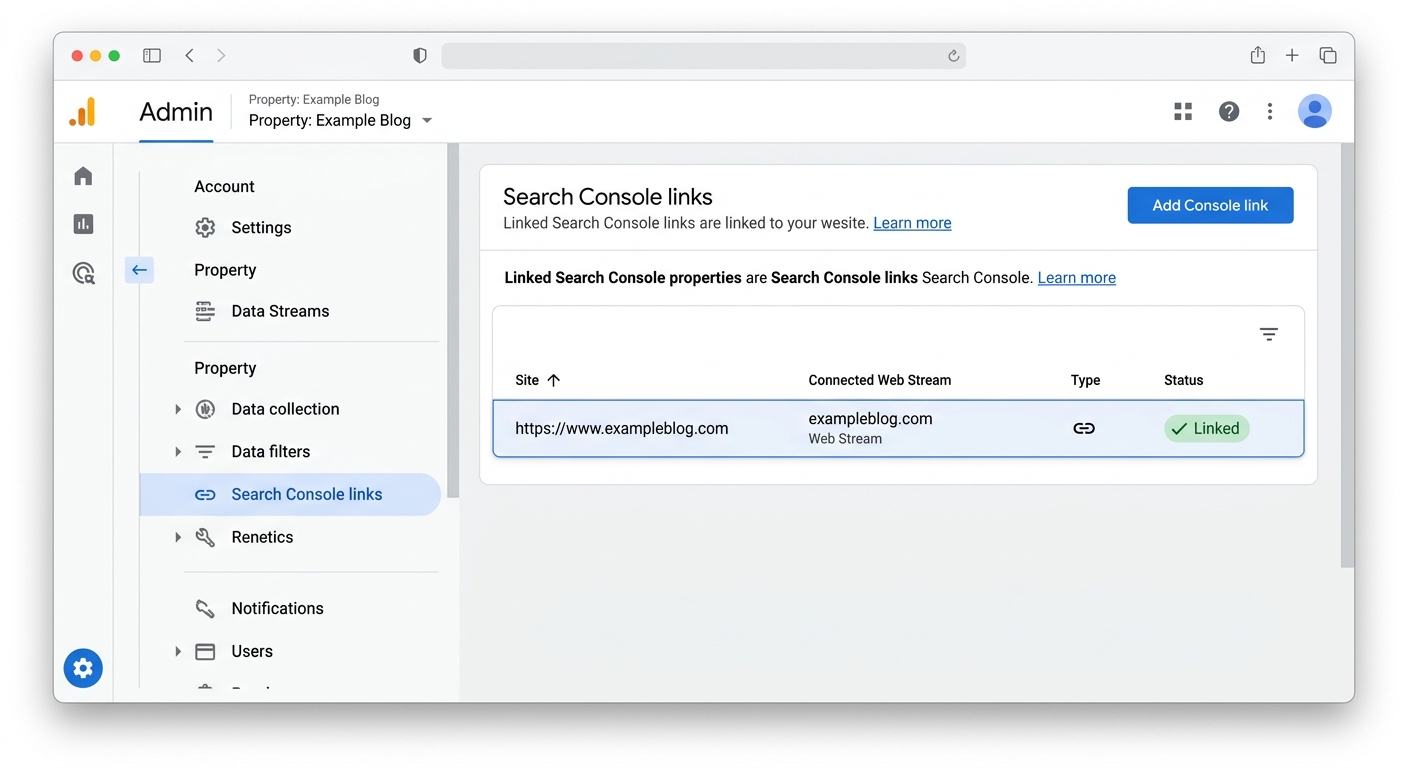
Task: Click the browser address bar
Action: click(x=704, y=56)
